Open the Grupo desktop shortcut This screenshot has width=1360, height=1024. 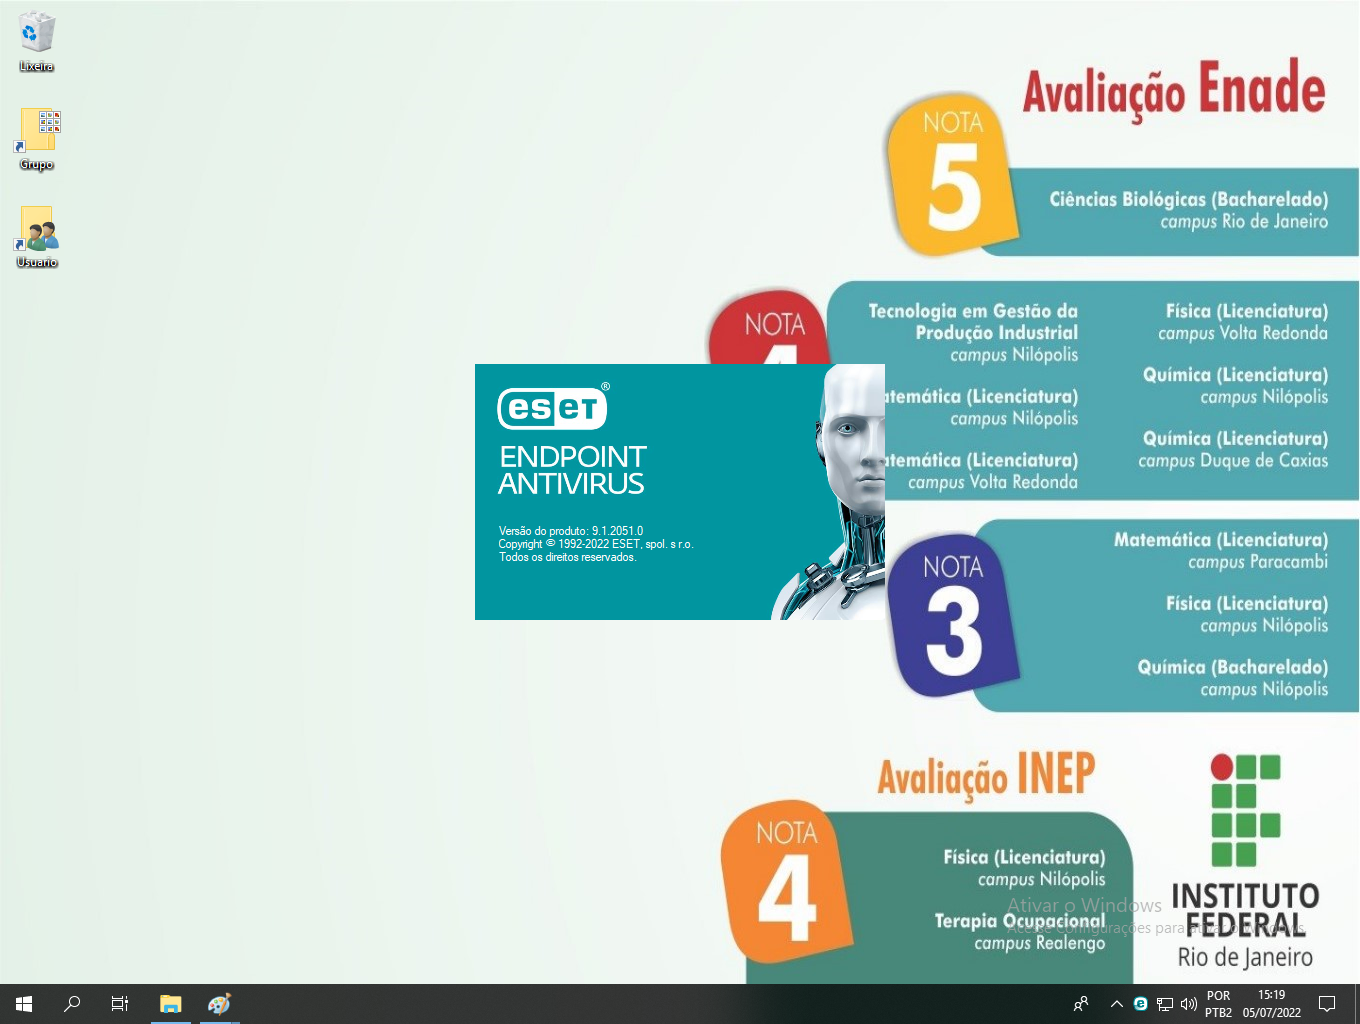pos(37,132)
